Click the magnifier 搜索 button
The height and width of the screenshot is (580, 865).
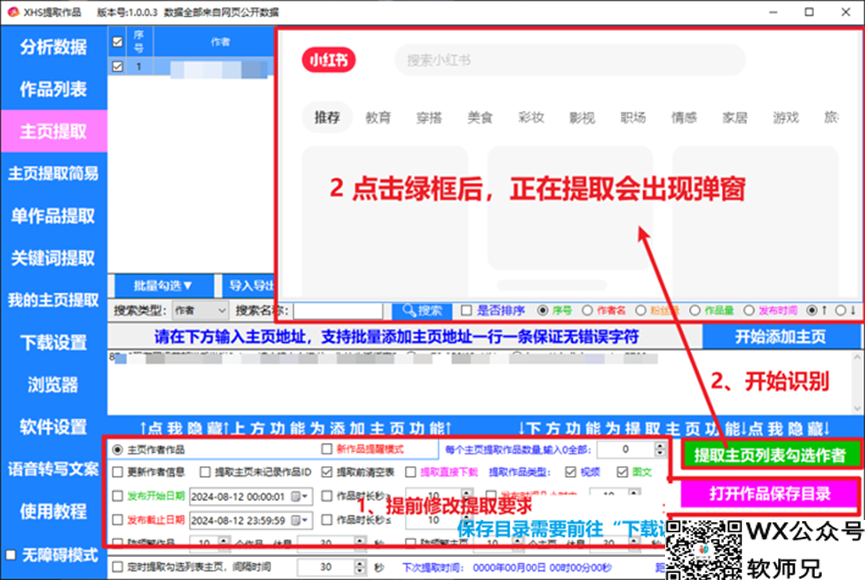pos(420,311)
